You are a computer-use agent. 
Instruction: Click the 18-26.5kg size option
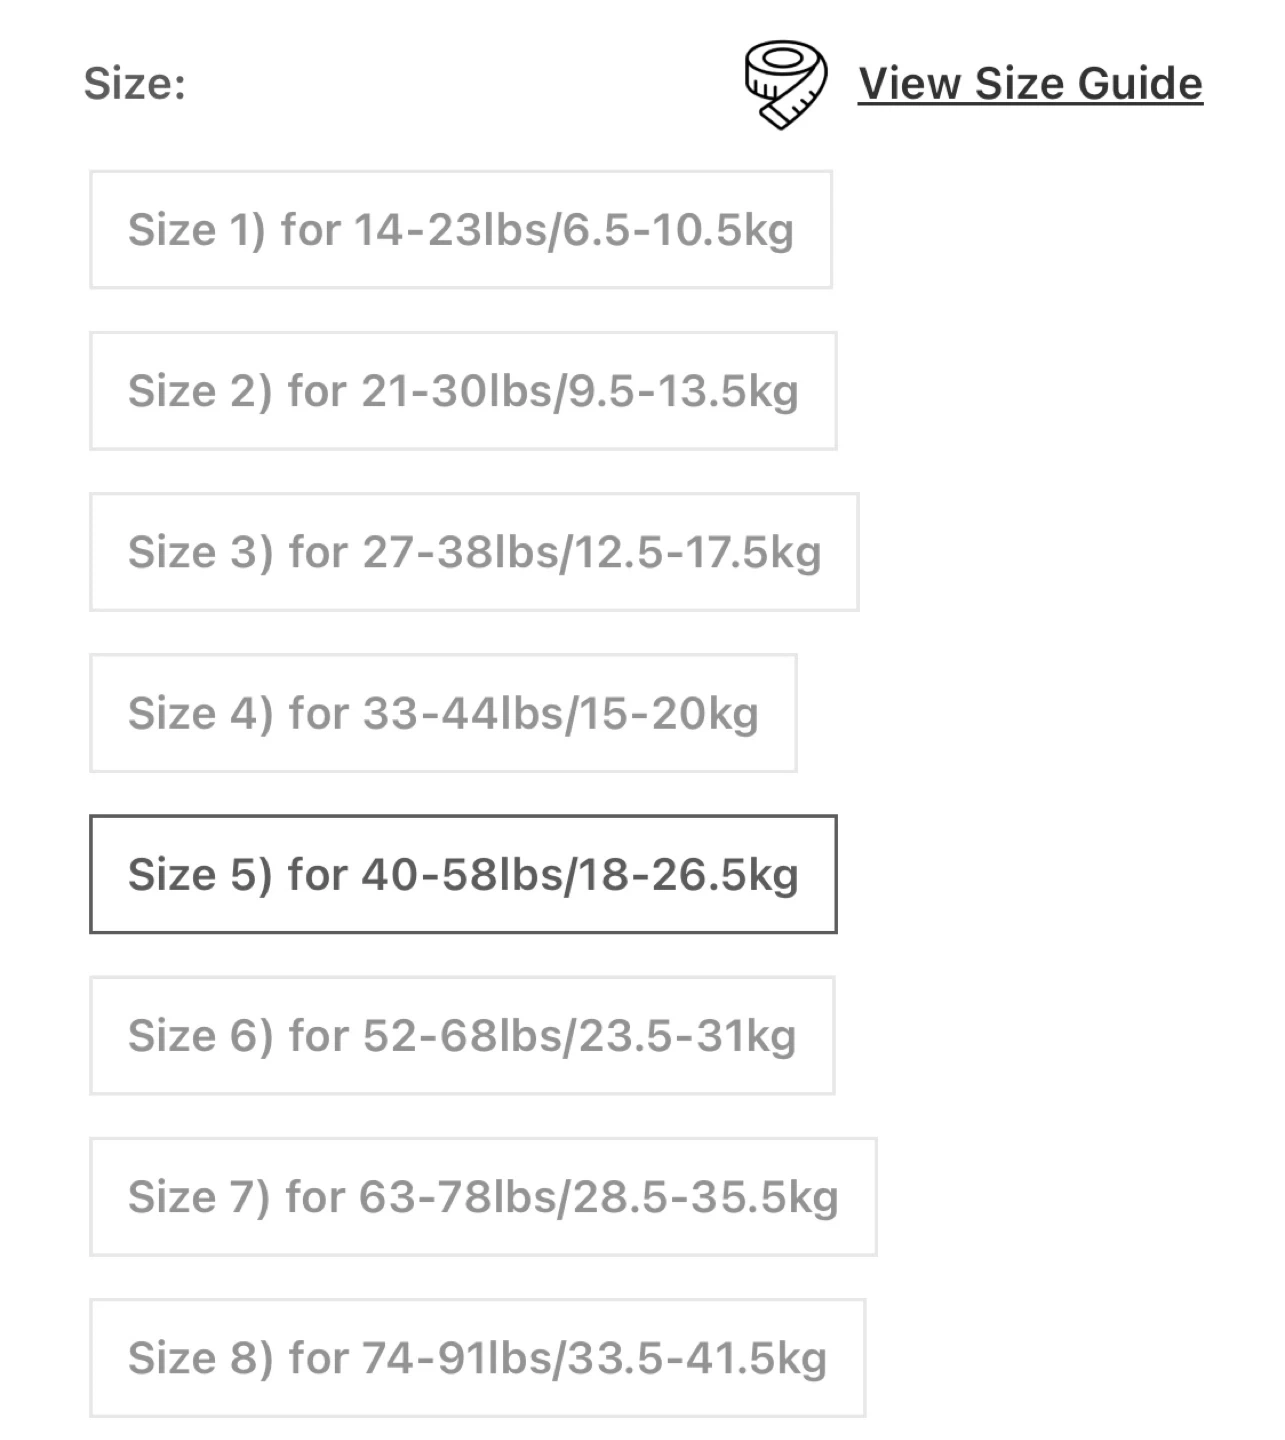[463, 874]
